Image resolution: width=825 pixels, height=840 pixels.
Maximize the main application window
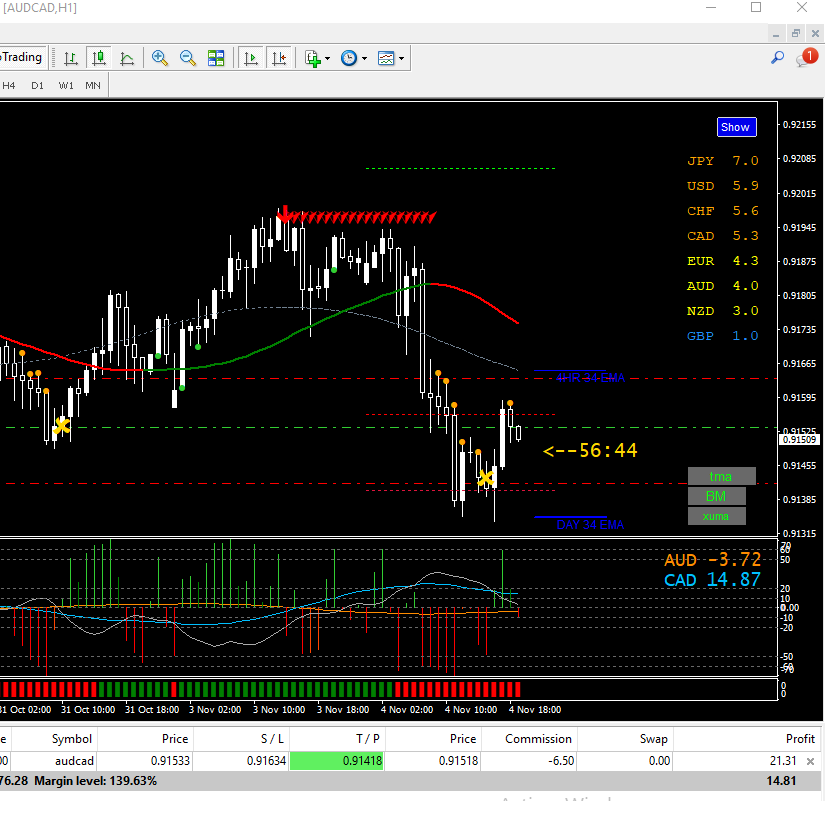[x=756, y=8]
